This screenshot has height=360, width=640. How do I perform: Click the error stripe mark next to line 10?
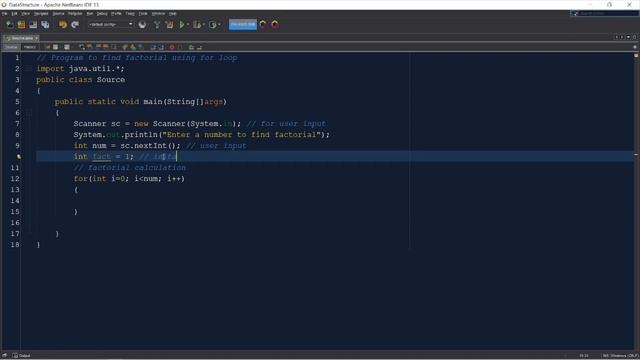coord(636,155)
